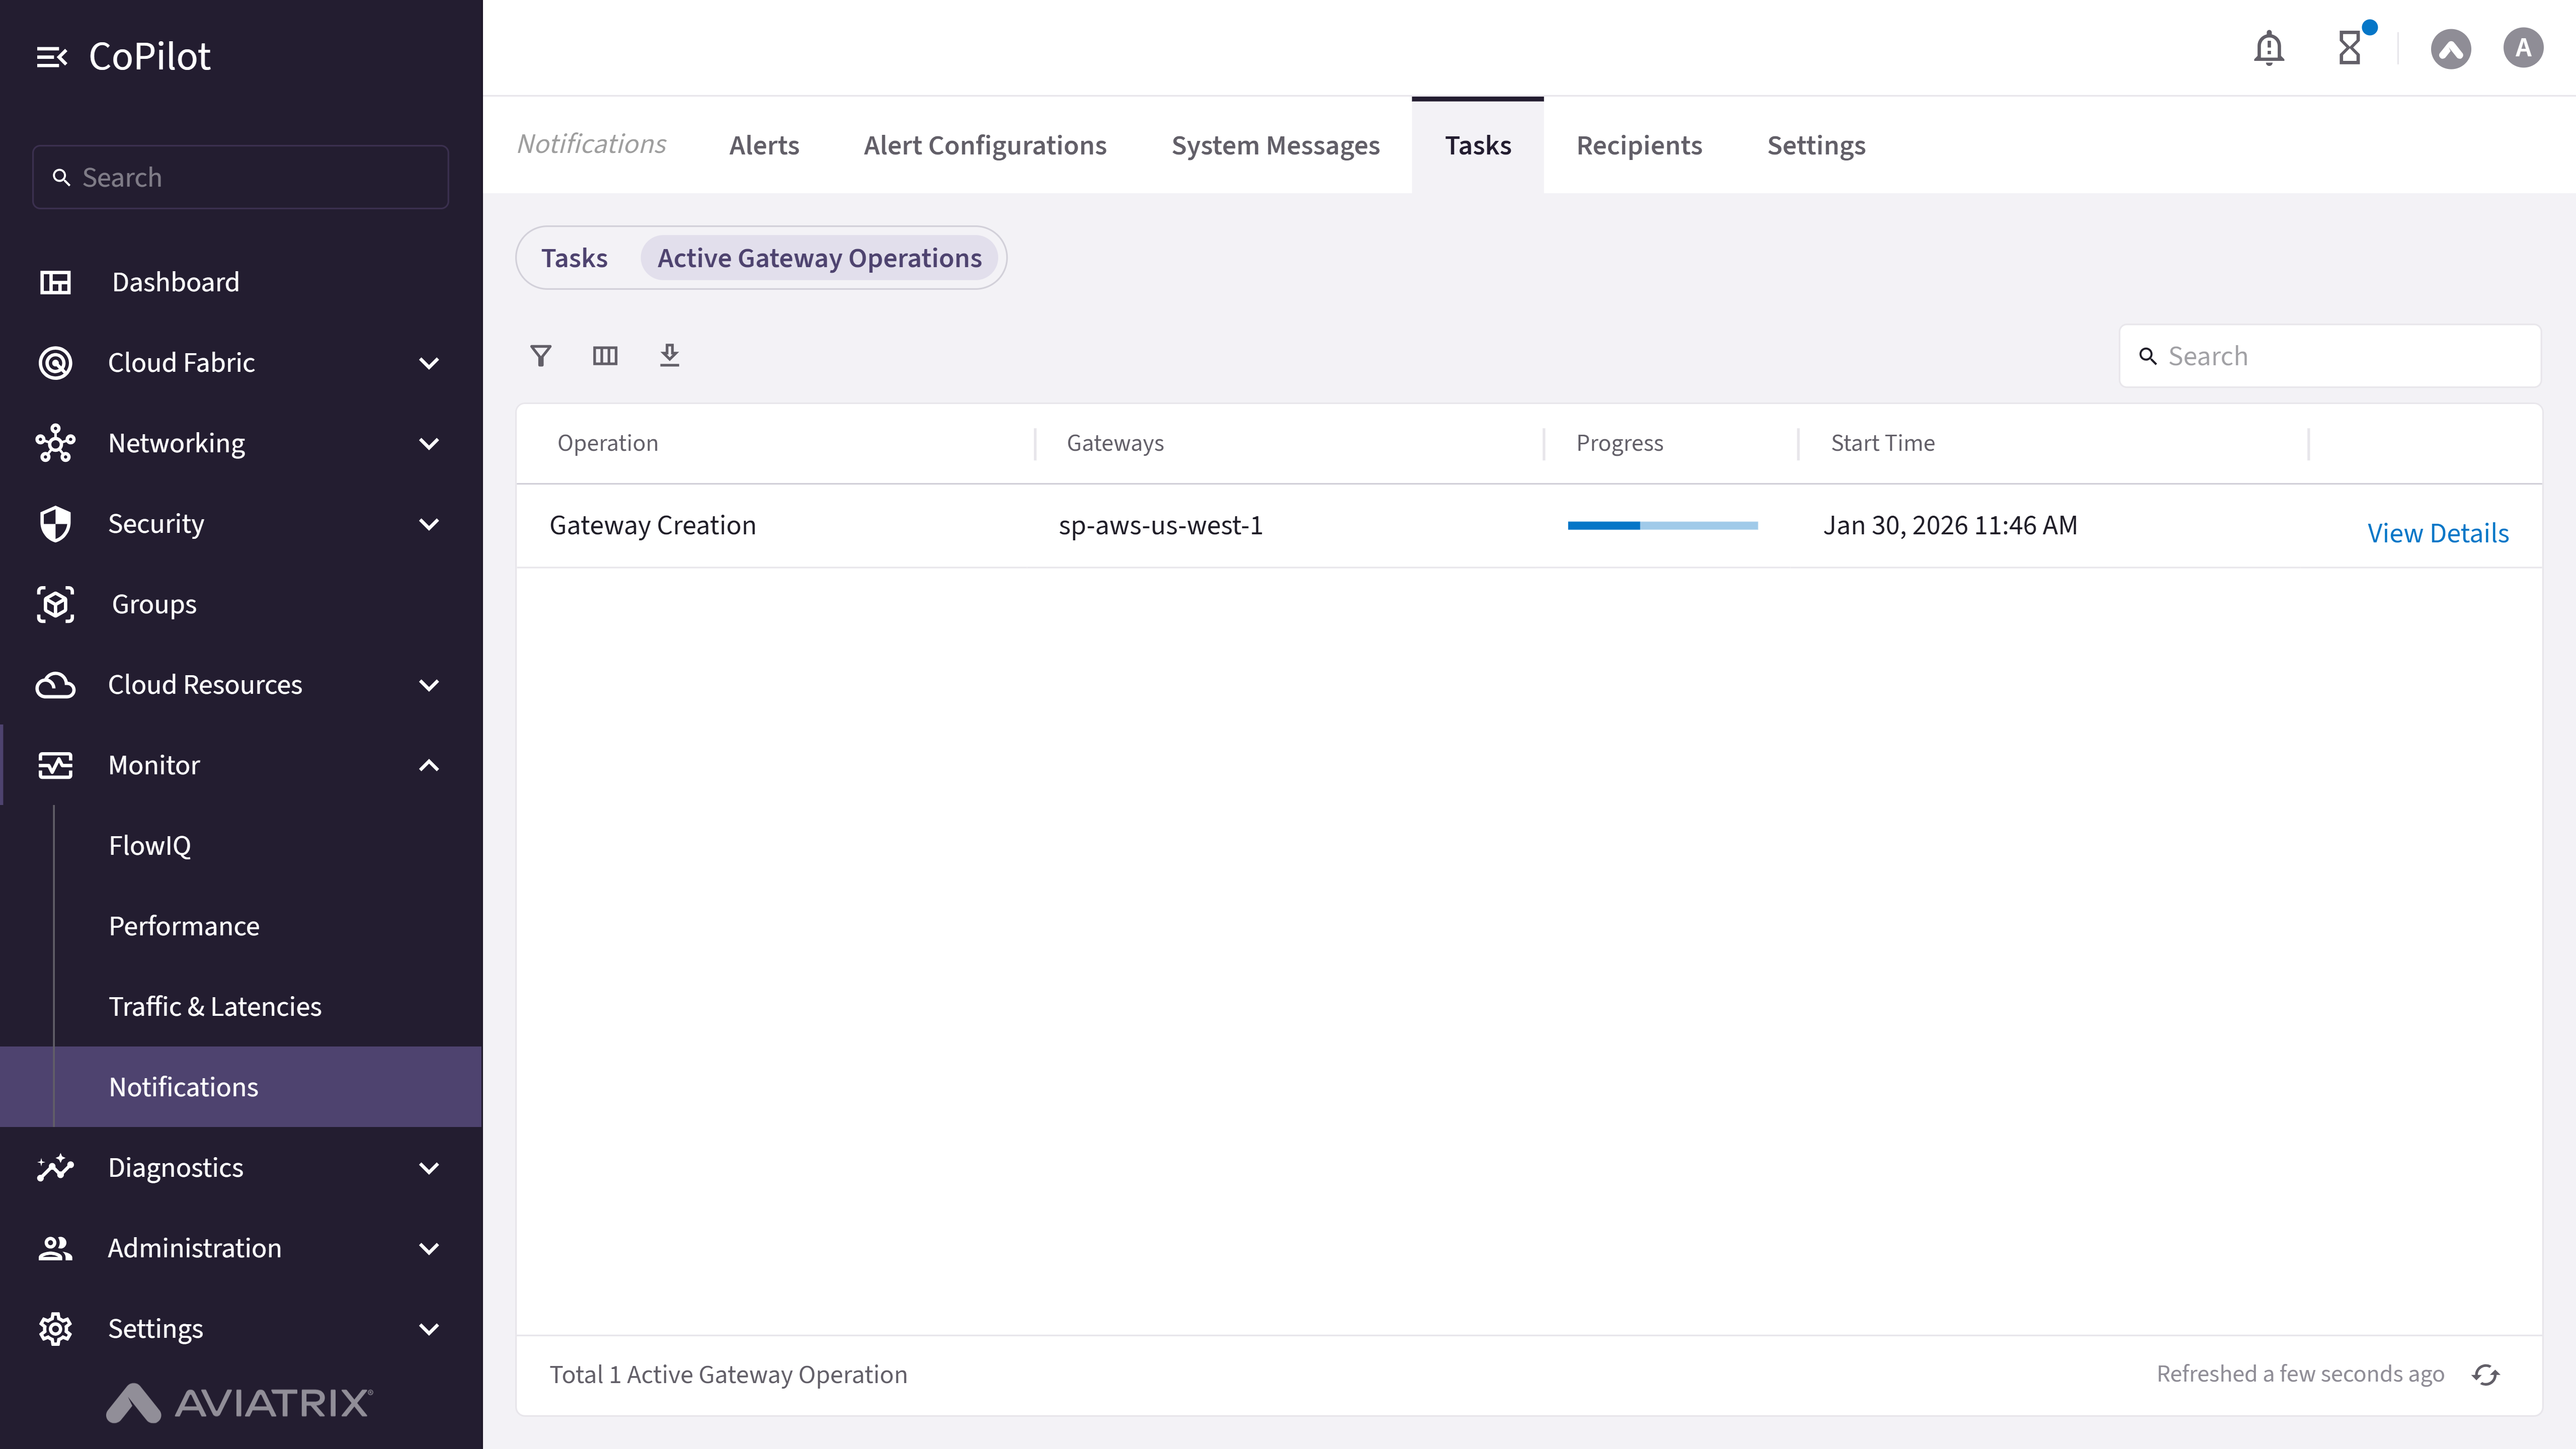Open the notifications bell icon
This screenshot has height=1449, width=2576.
tap(2269, 48)
